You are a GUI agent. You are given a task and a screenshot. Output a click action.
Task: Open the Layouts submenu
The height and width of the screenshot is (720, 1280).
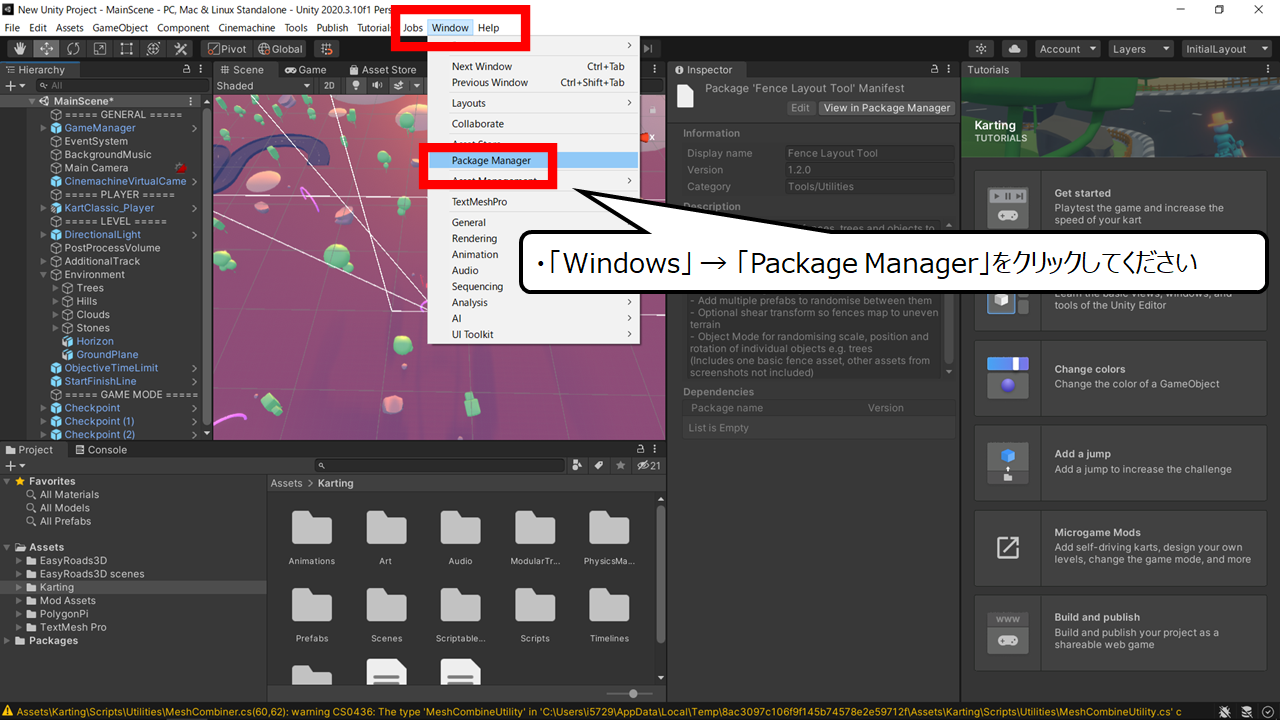pyautogui.click(x=533, y=103)
